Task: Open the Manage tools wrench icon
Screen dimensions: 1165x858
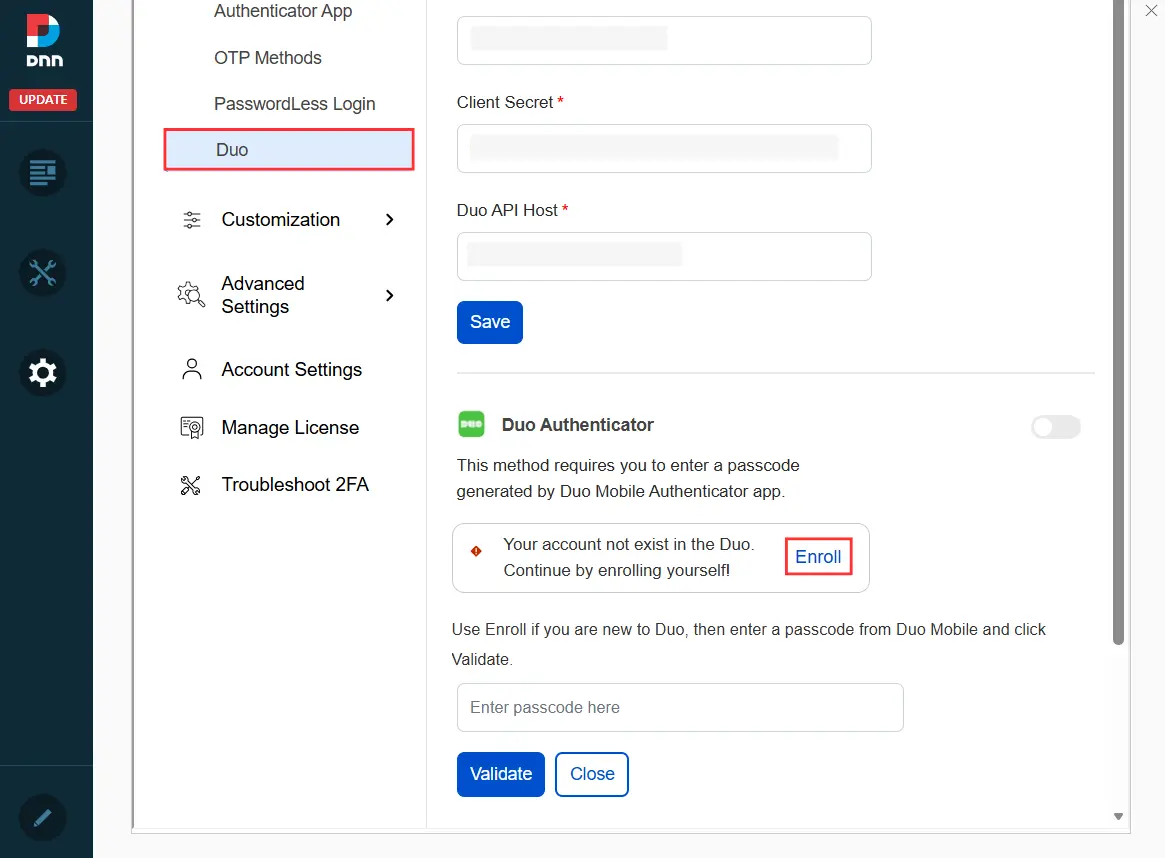Action: click(x=42, y=273)
